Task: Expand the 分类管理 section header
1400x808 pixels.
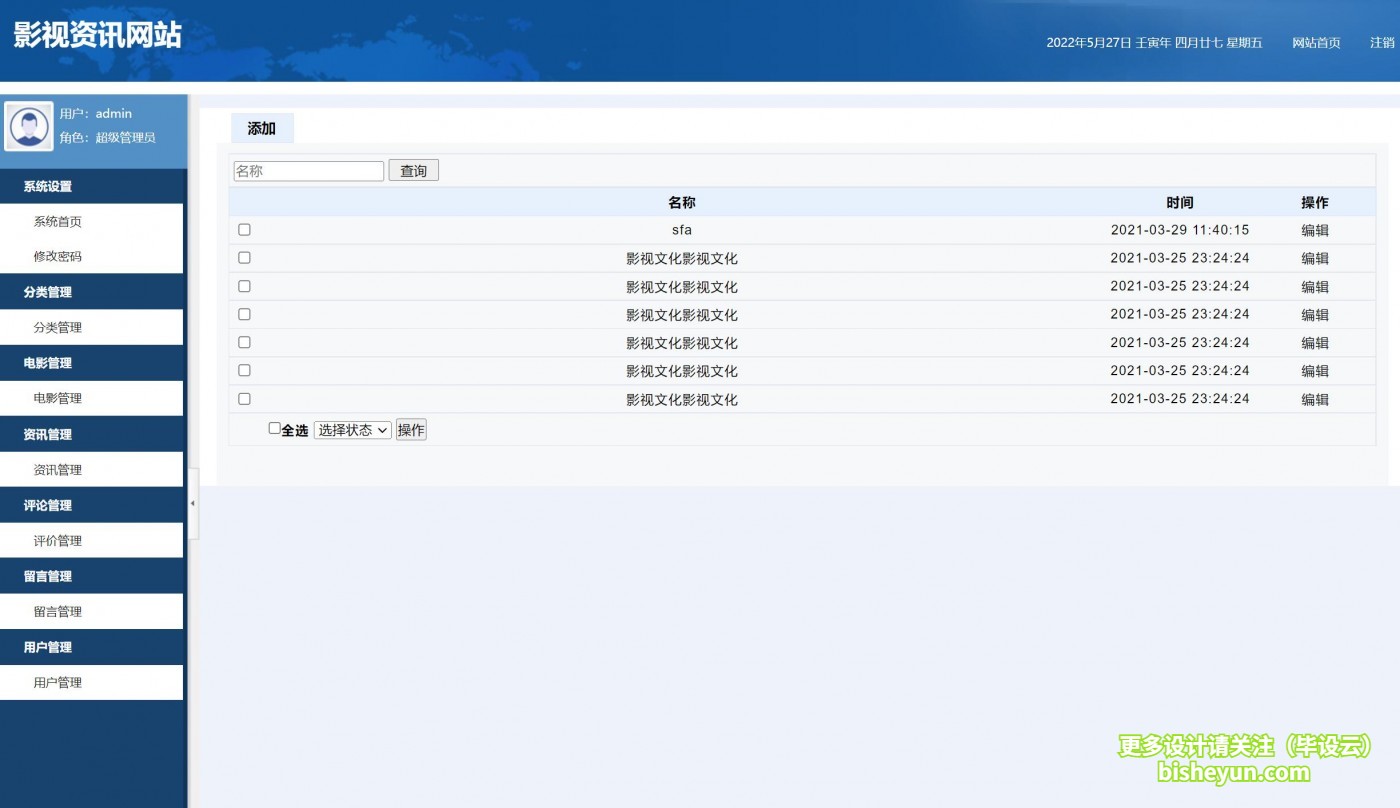Action: click(92, 292)
